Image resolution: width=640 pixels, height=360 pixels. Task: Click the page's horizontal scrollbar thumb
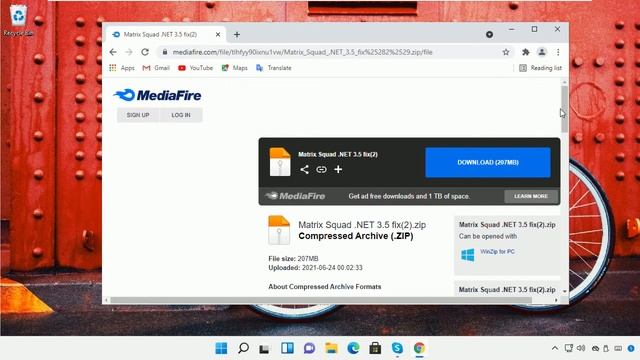[321, 300]
